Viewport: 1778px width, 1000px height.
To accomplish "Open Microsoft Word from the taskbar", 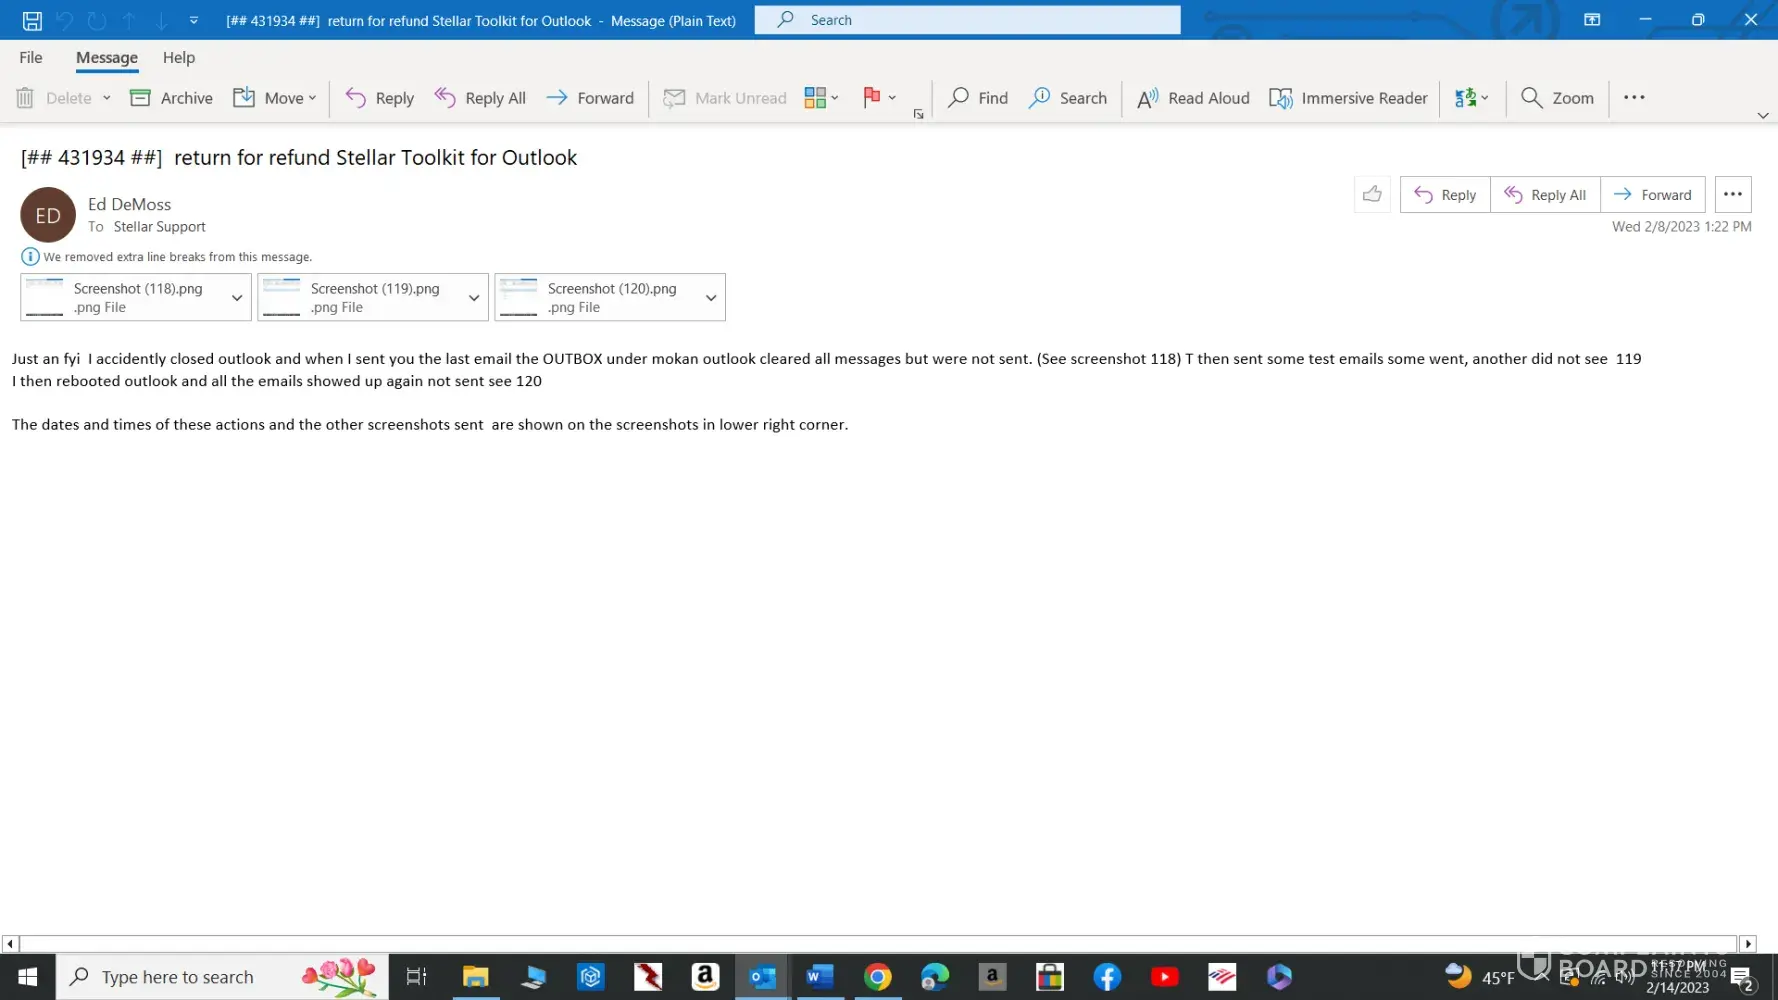I will coord(820,977).
